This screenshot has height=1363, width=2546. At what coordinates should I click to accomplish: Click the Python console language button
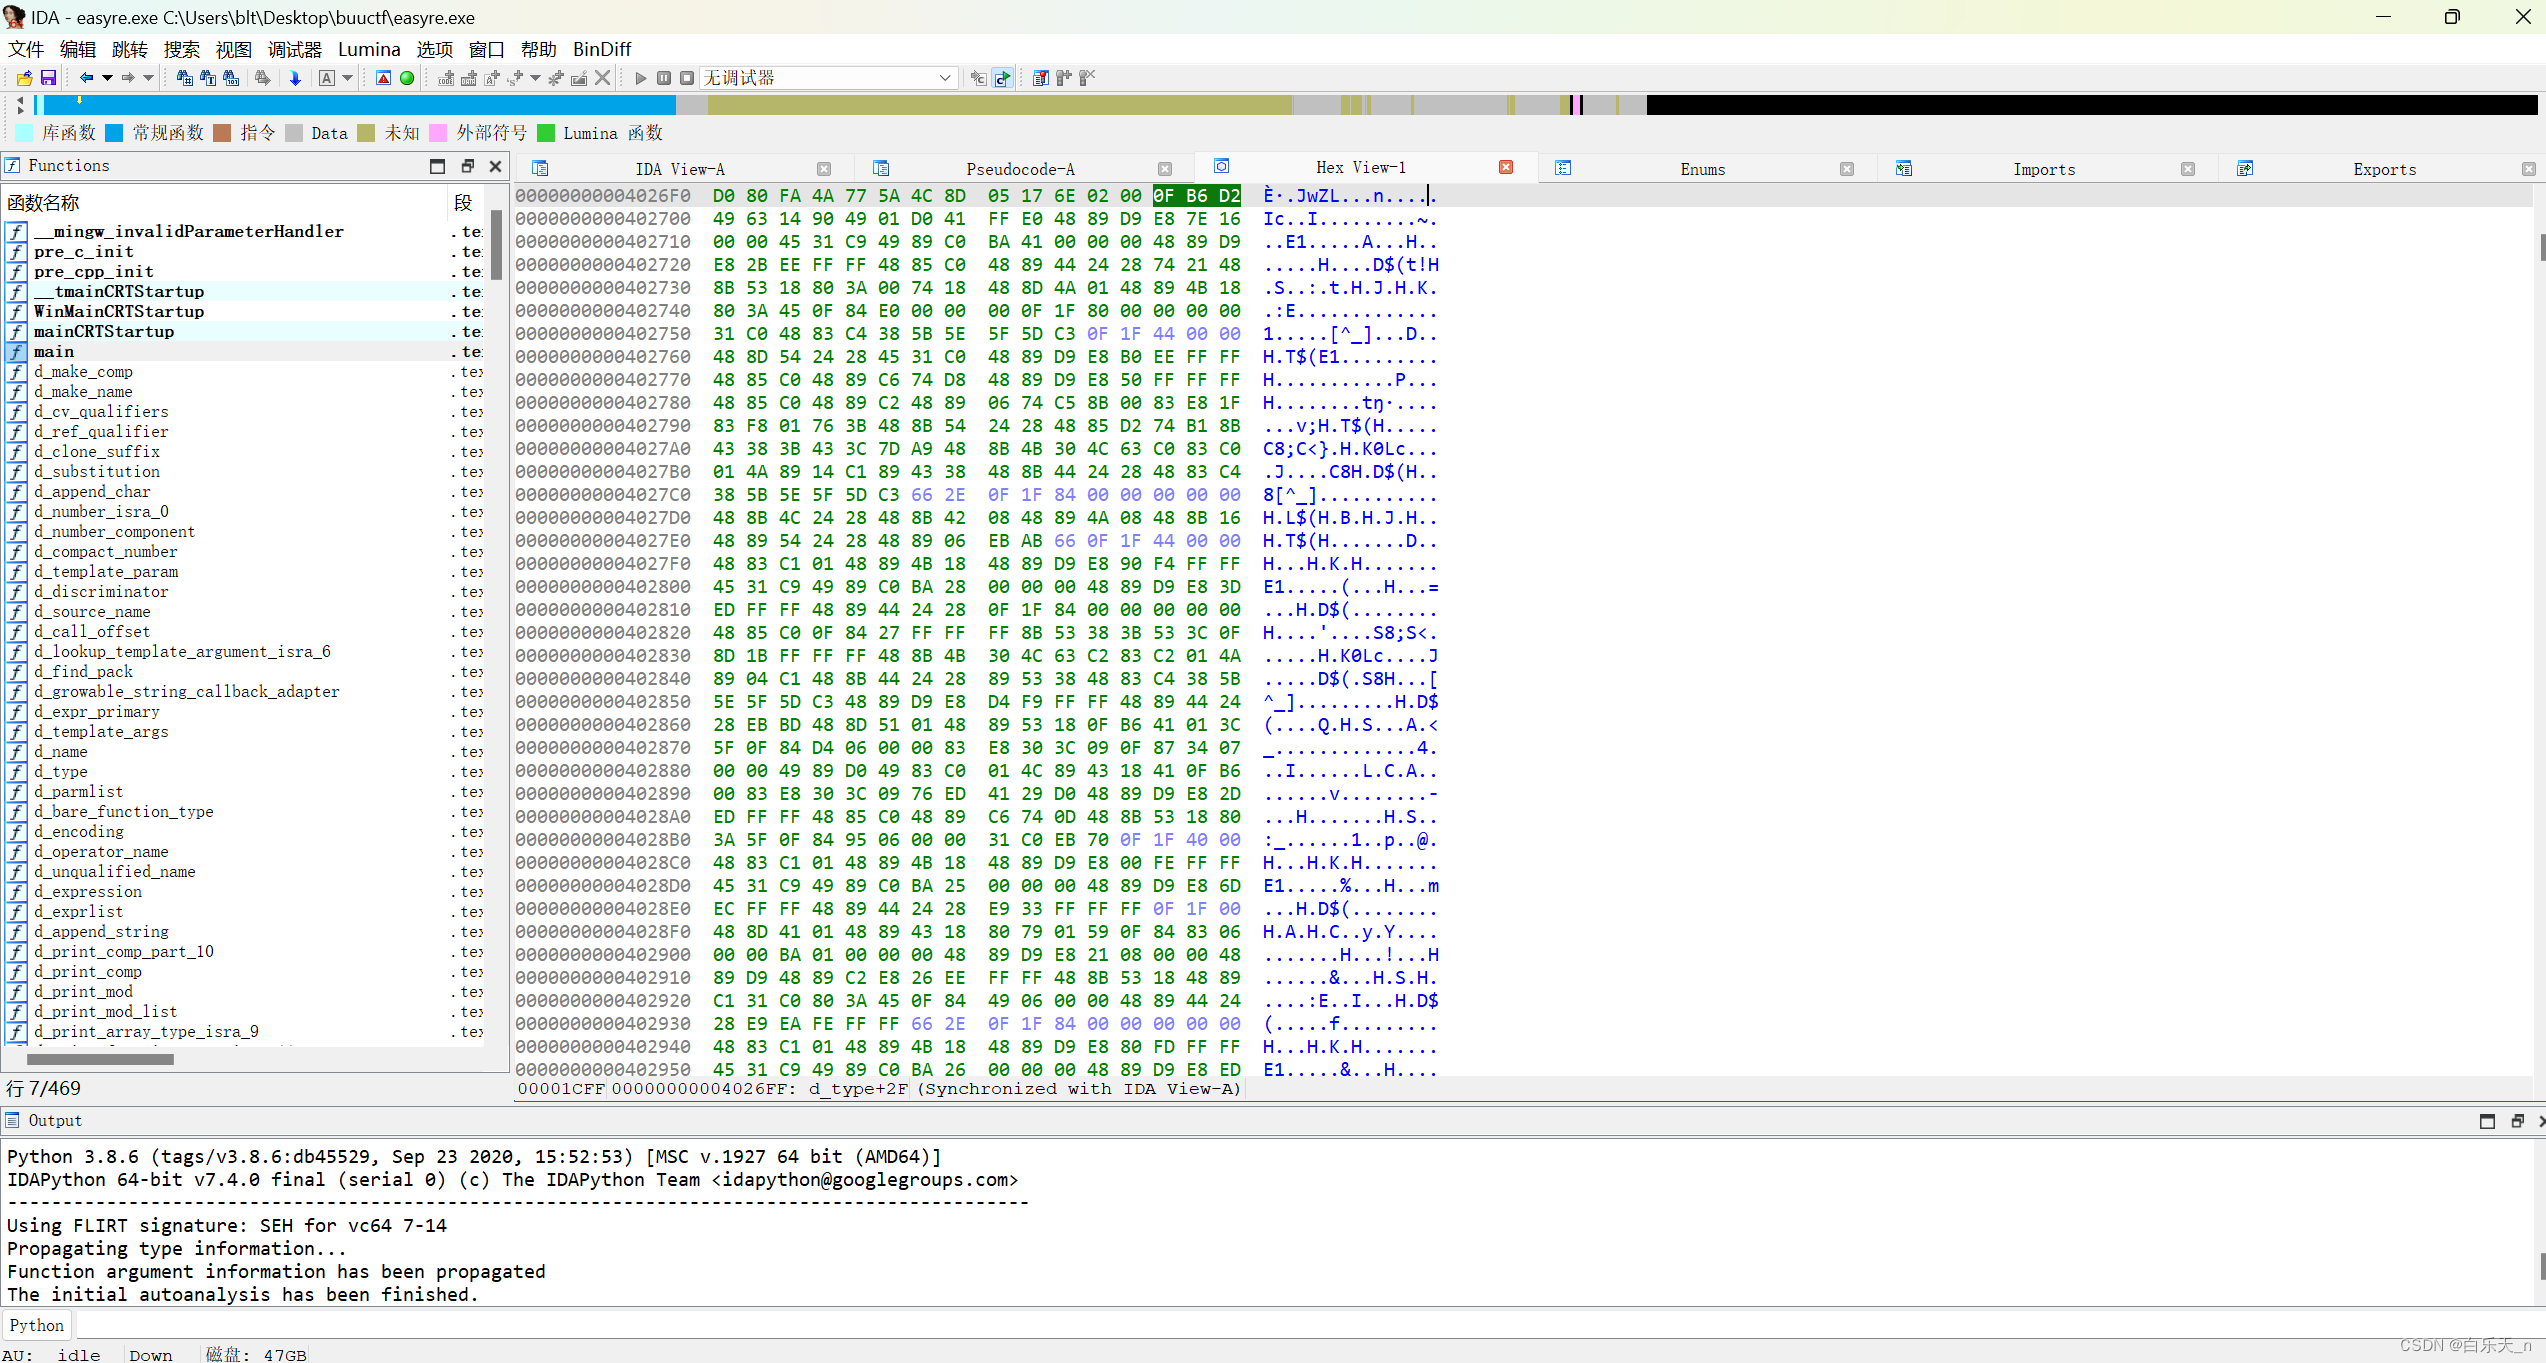pyautogui.click(x=37, y=1326)
